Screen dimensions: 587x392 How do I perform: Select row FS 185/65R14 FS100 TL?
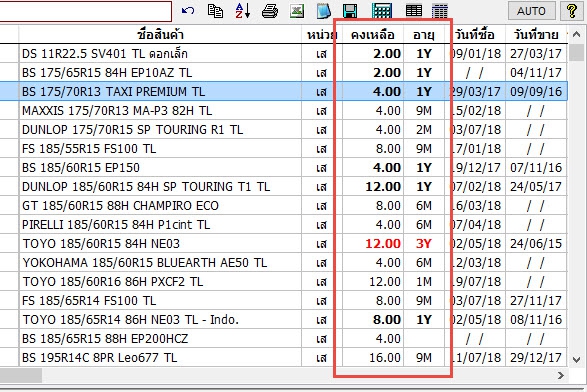[x=284, y=301]
